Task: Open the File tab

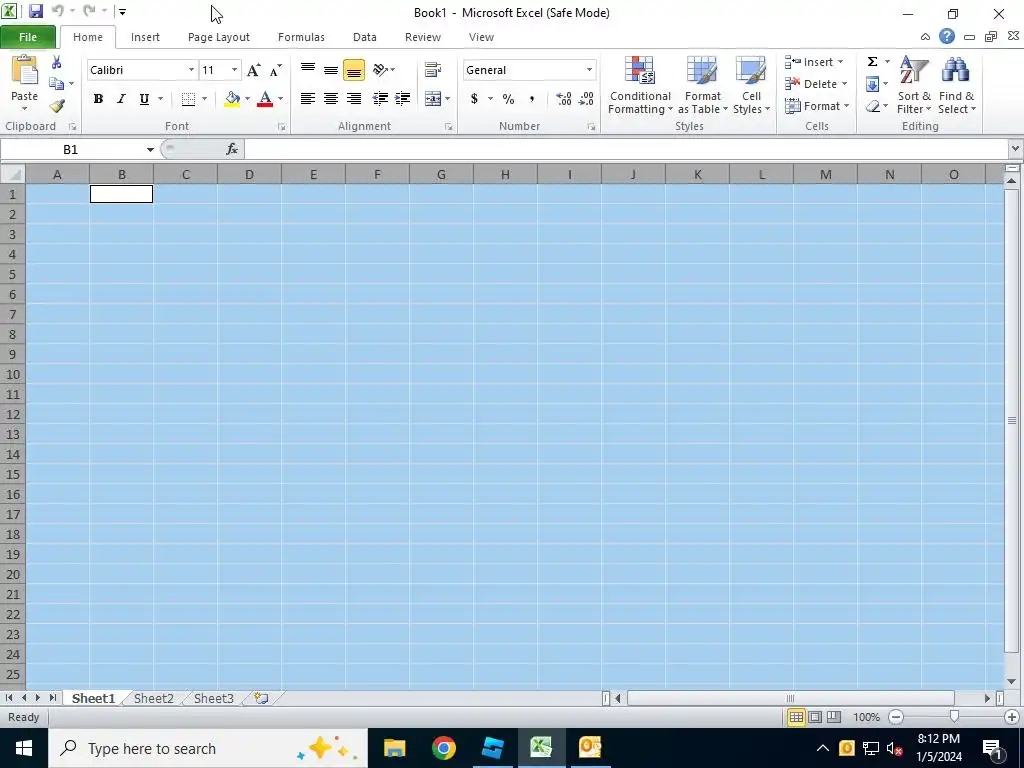Action: pyautogui.click(x=28, y=37)
